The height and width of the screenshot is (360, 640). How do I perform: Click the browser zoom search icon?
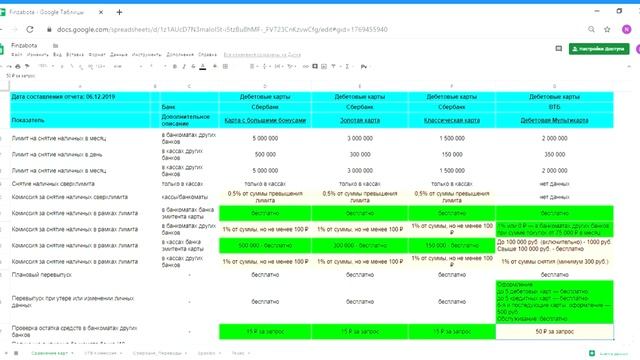(591, 29)
